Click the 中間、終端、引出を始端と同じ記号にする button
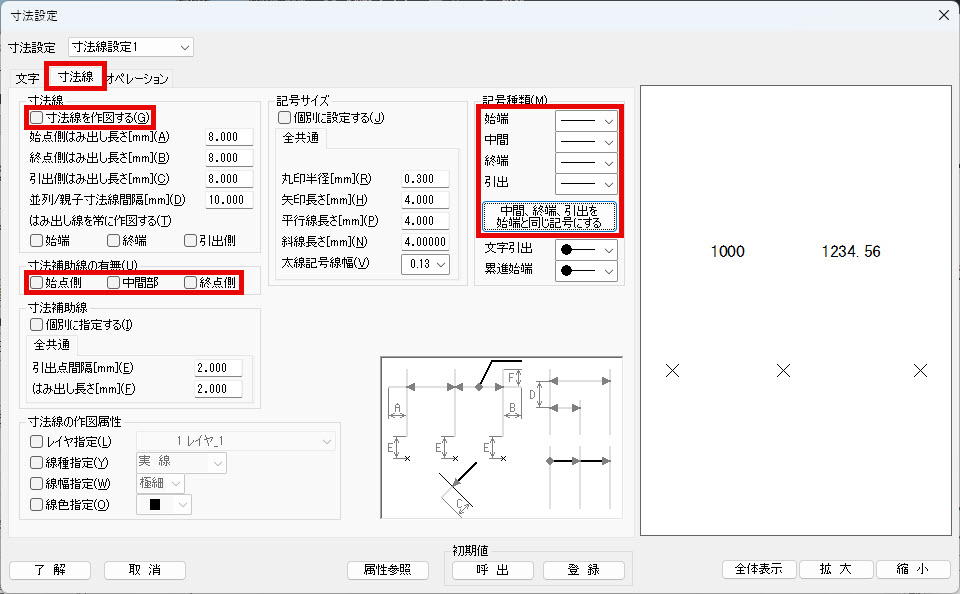Image resolution: width=960 pixels, height=594 pixels. coord(549,216)
